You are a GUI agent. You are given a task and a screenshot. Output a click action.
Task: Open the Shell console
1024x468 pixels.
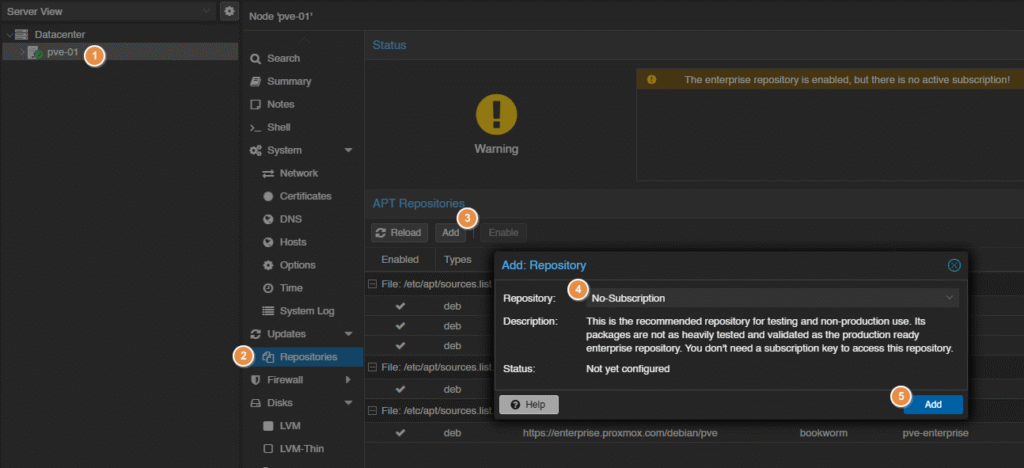[278, 127]
